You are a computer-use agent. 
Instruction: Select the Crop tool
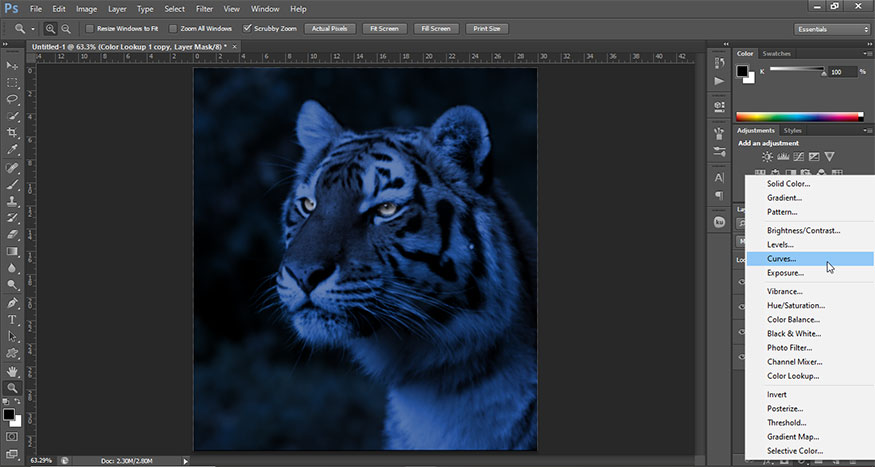12,133
